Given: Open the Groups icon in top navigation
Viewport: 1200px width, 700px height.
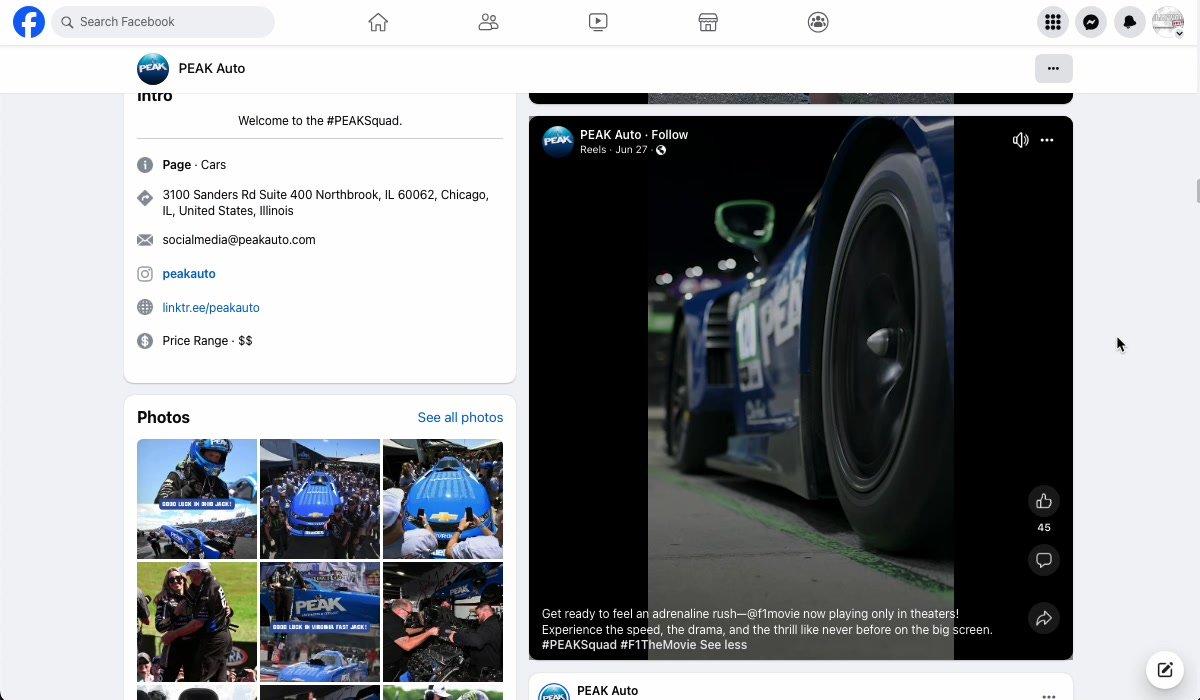Looking at the screenshot, I should pyautogui.click(x=818, y=22).
